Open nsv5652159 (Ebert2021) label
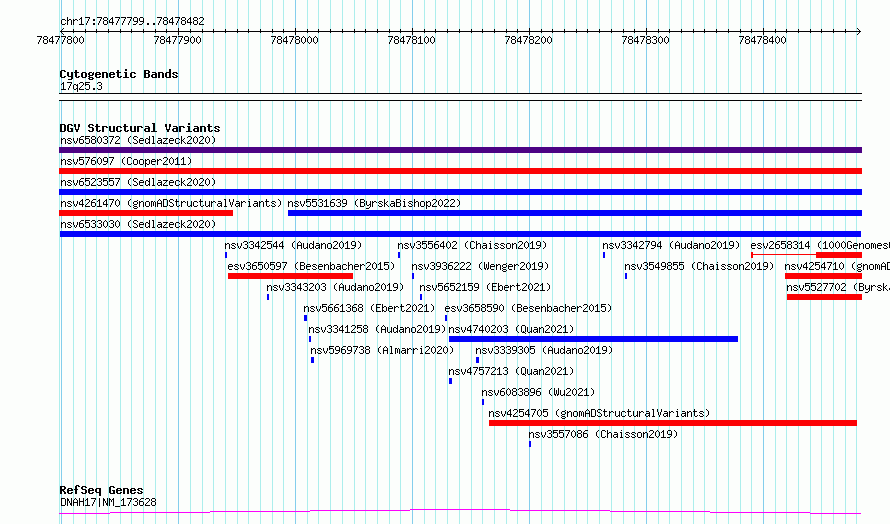 pyautogui.click(x=485, y=287)
